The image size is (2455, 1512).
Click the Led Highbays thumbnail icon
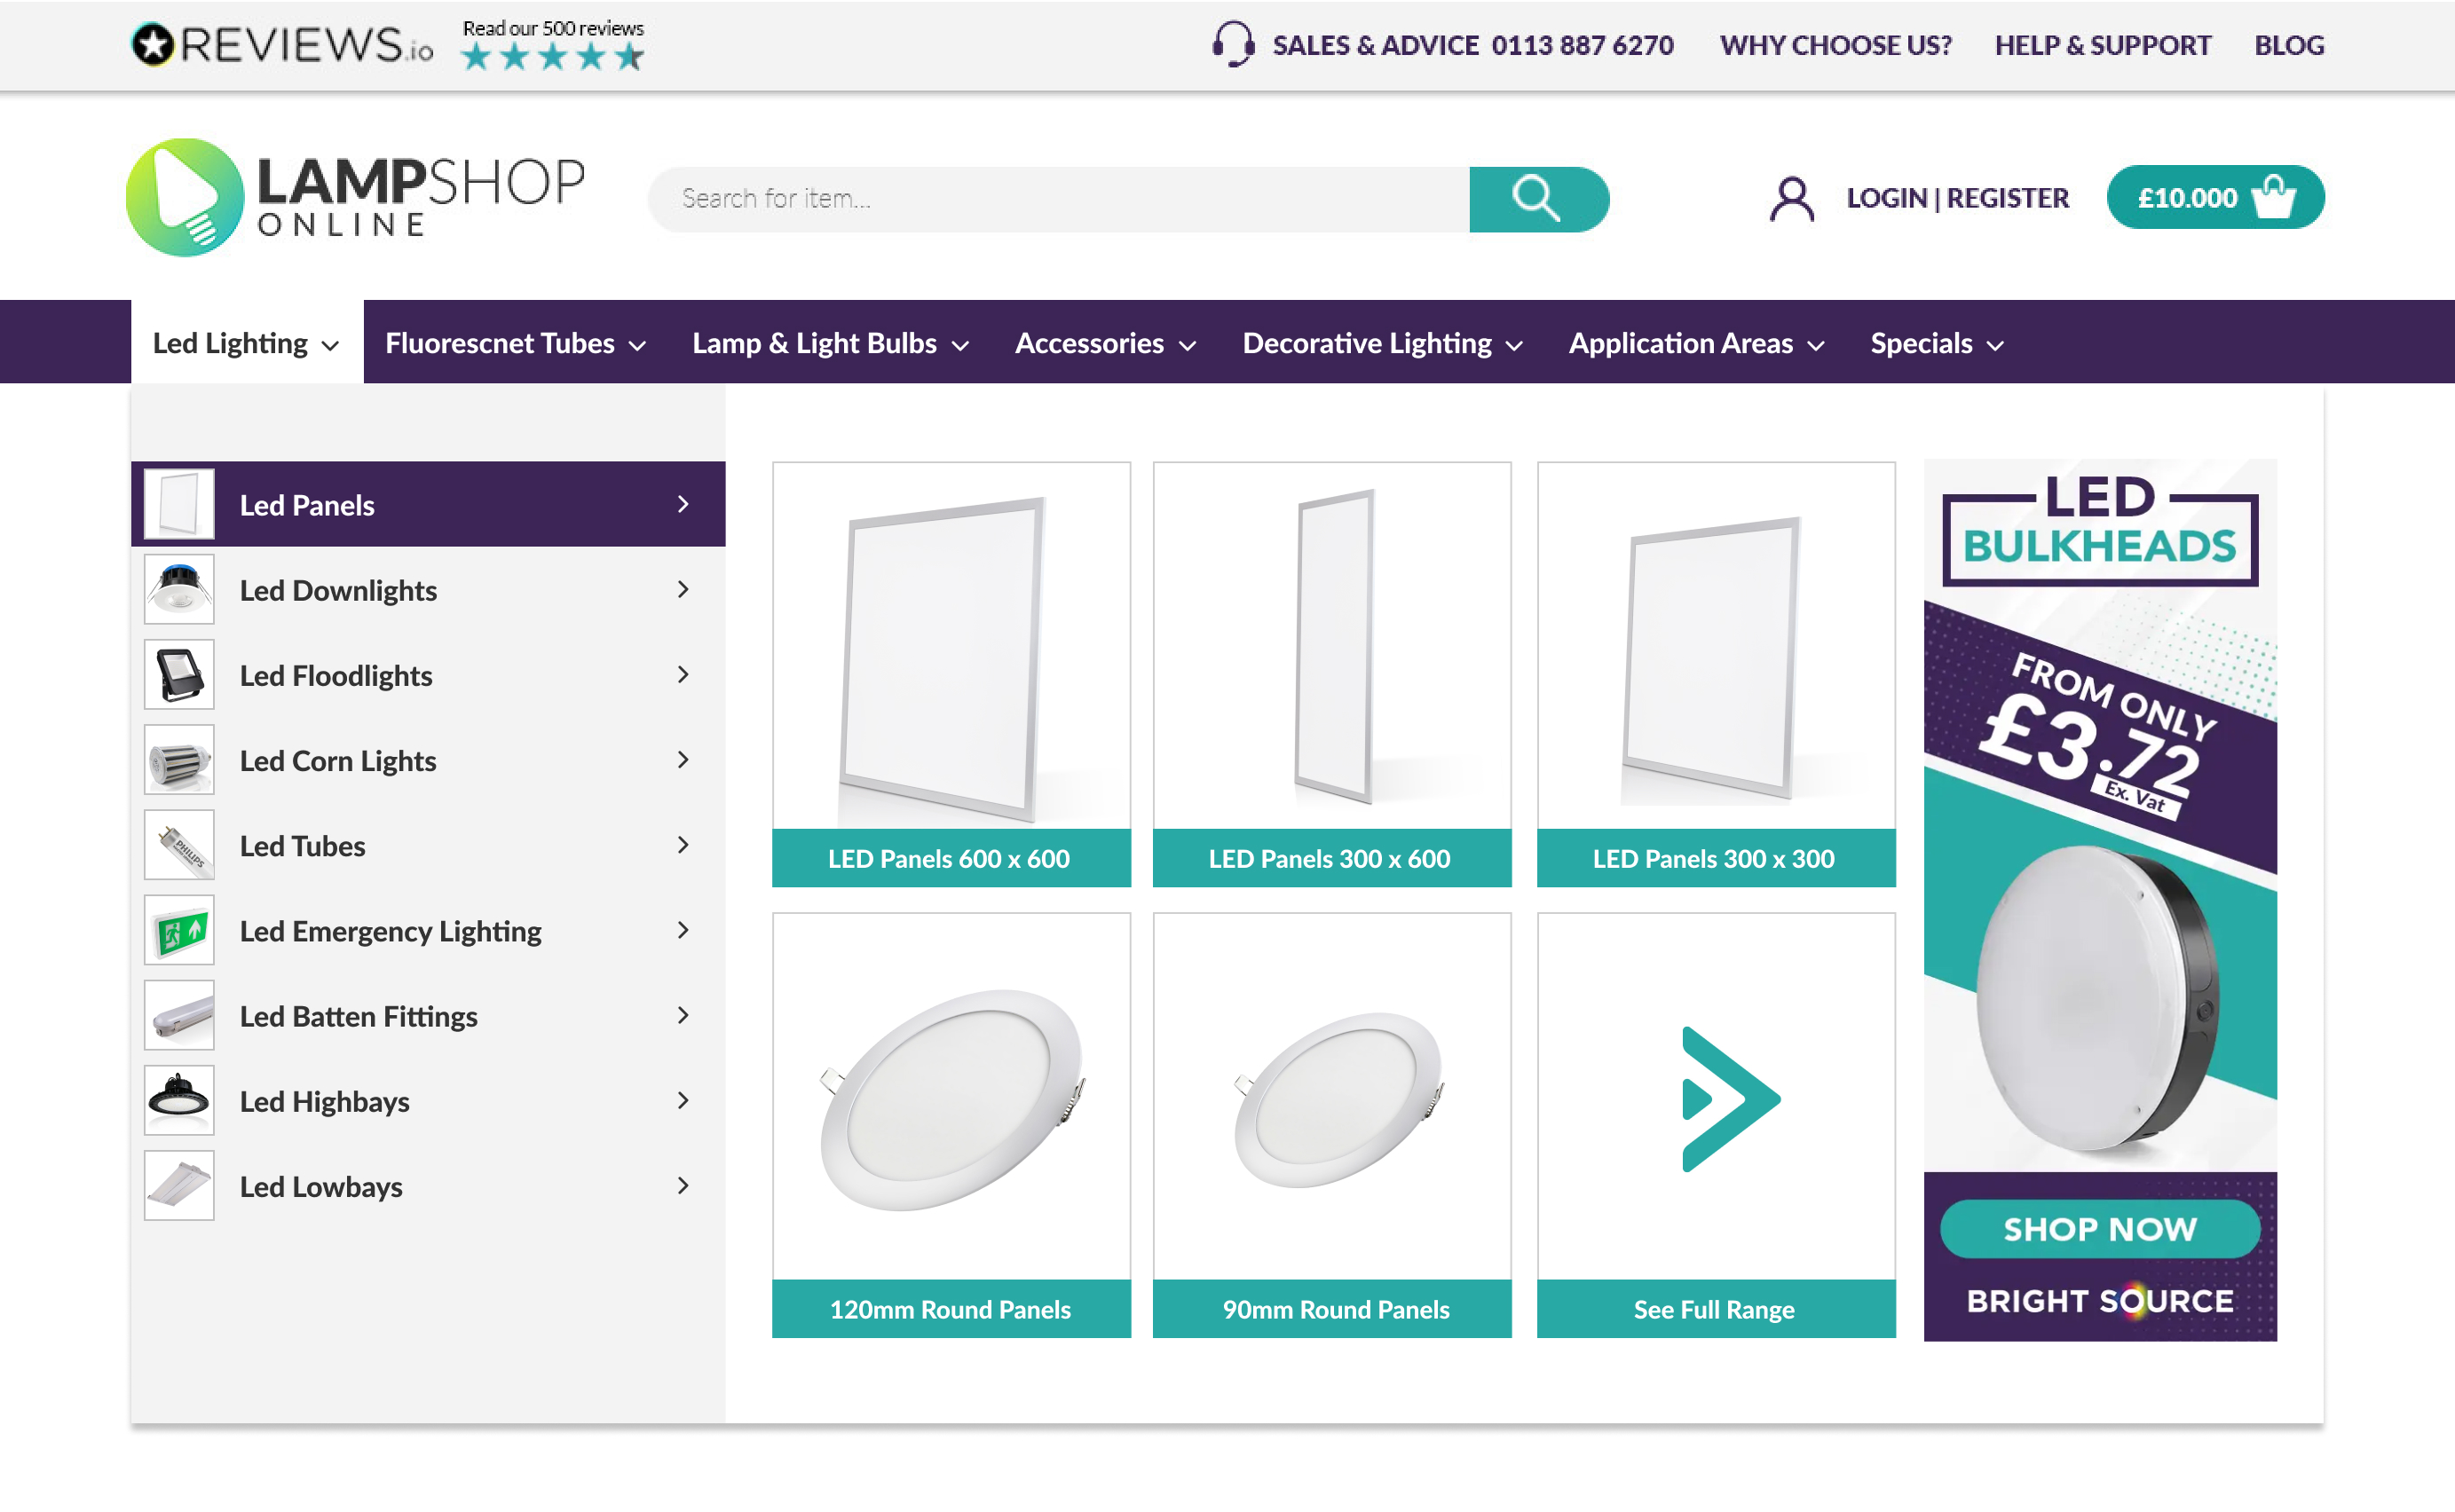(x=179, y=1100)
